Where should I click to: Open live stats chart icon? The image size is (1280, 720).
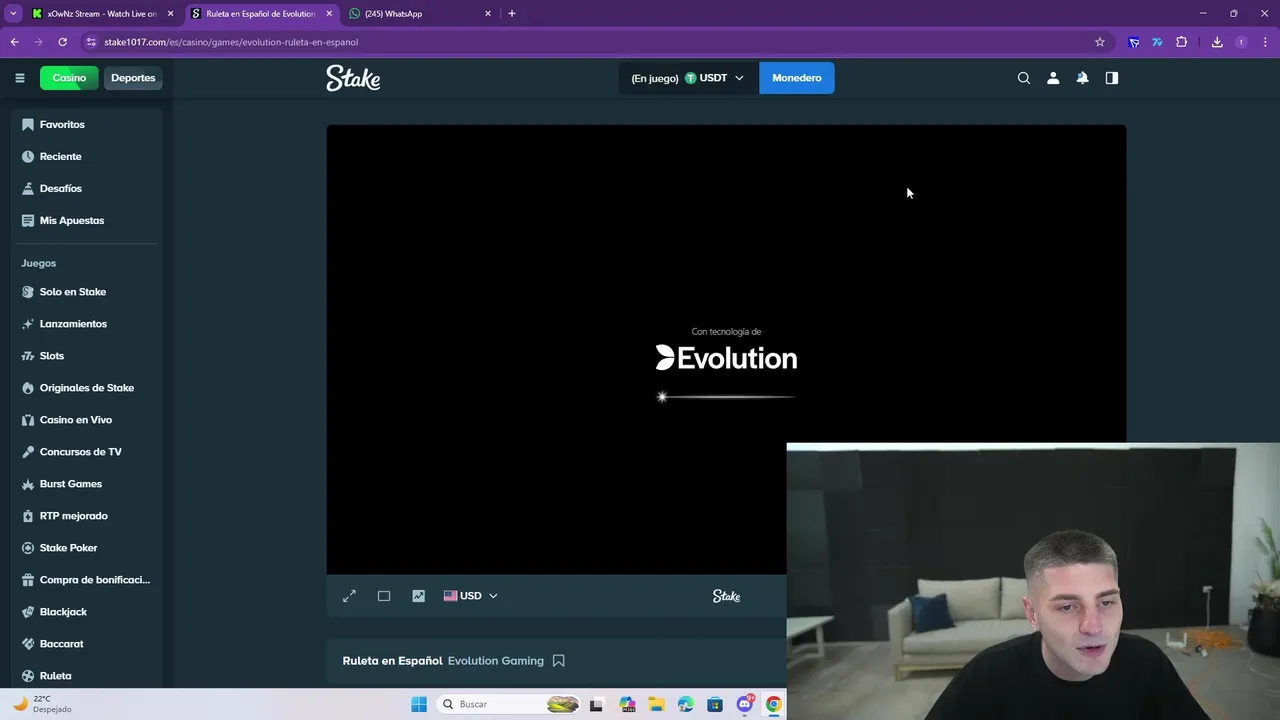(x=418, y=596)
